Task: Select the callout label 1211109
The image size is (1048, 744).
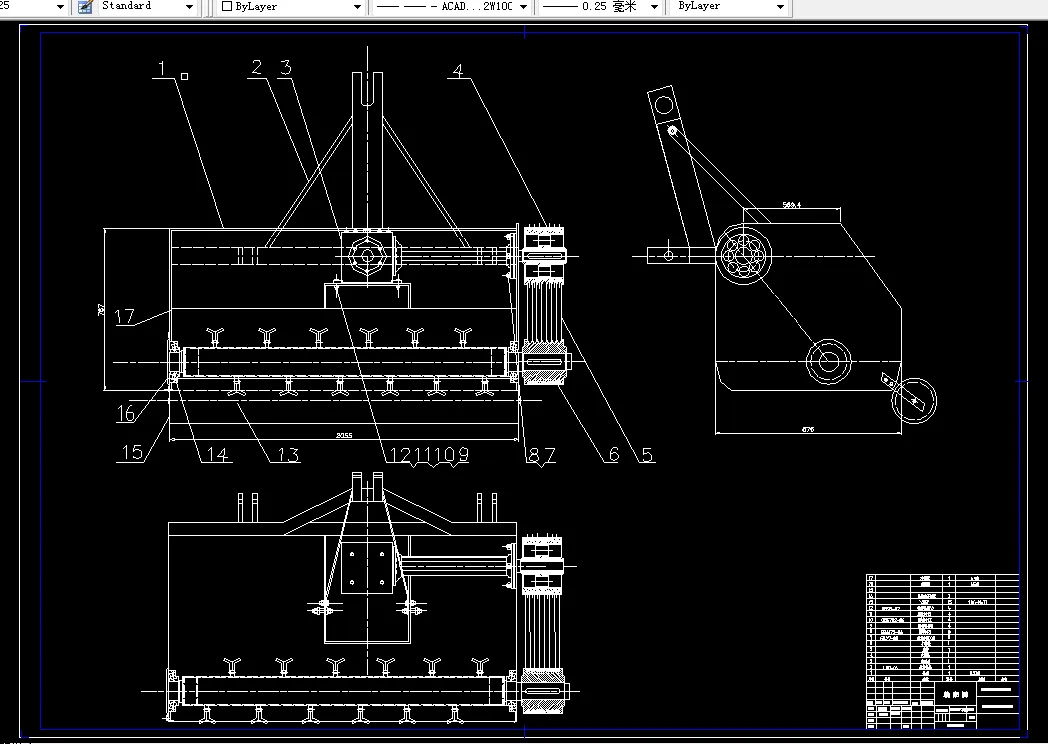Action: pyautogui.click(x=429, y=455)
